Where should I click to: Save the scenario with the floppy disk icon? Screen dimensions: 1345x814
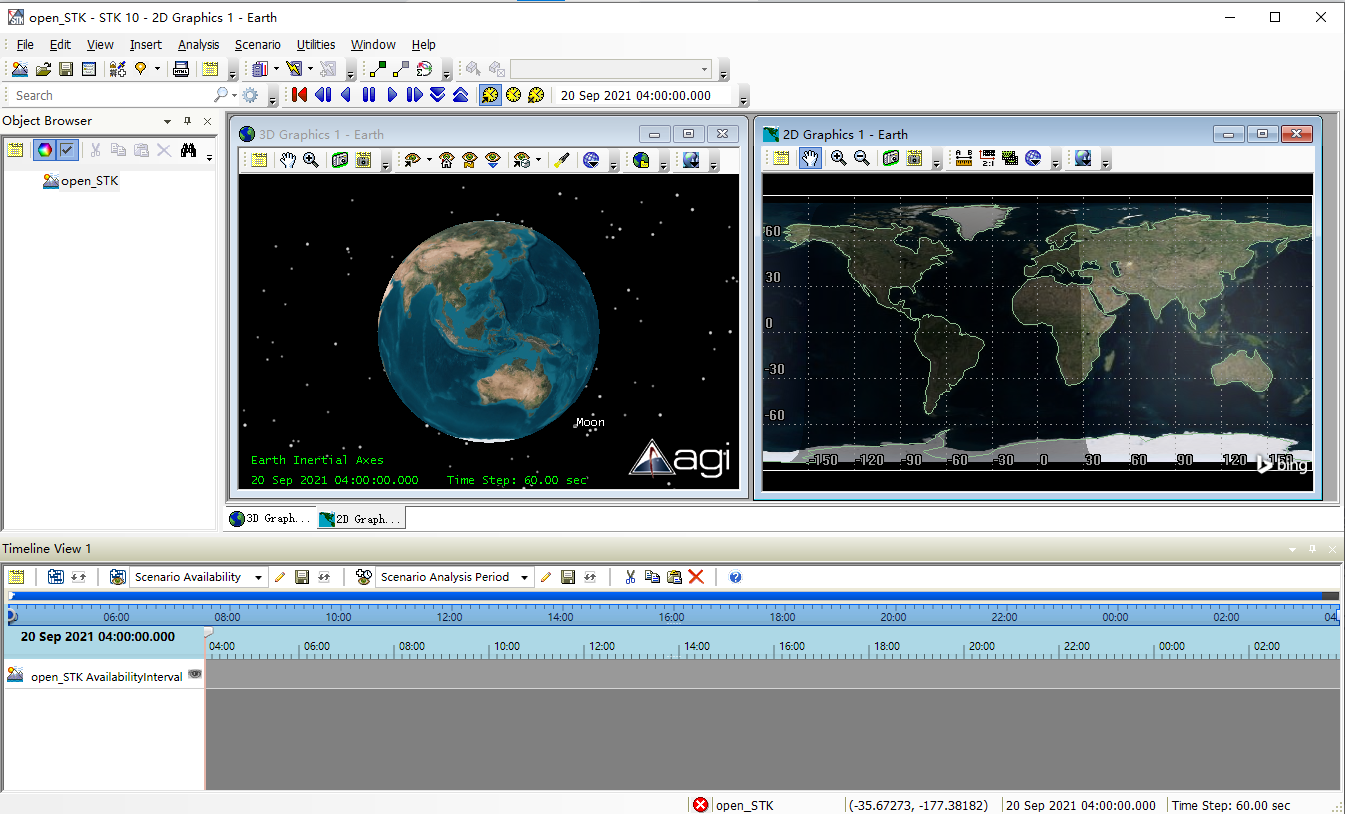click(66, 69)
